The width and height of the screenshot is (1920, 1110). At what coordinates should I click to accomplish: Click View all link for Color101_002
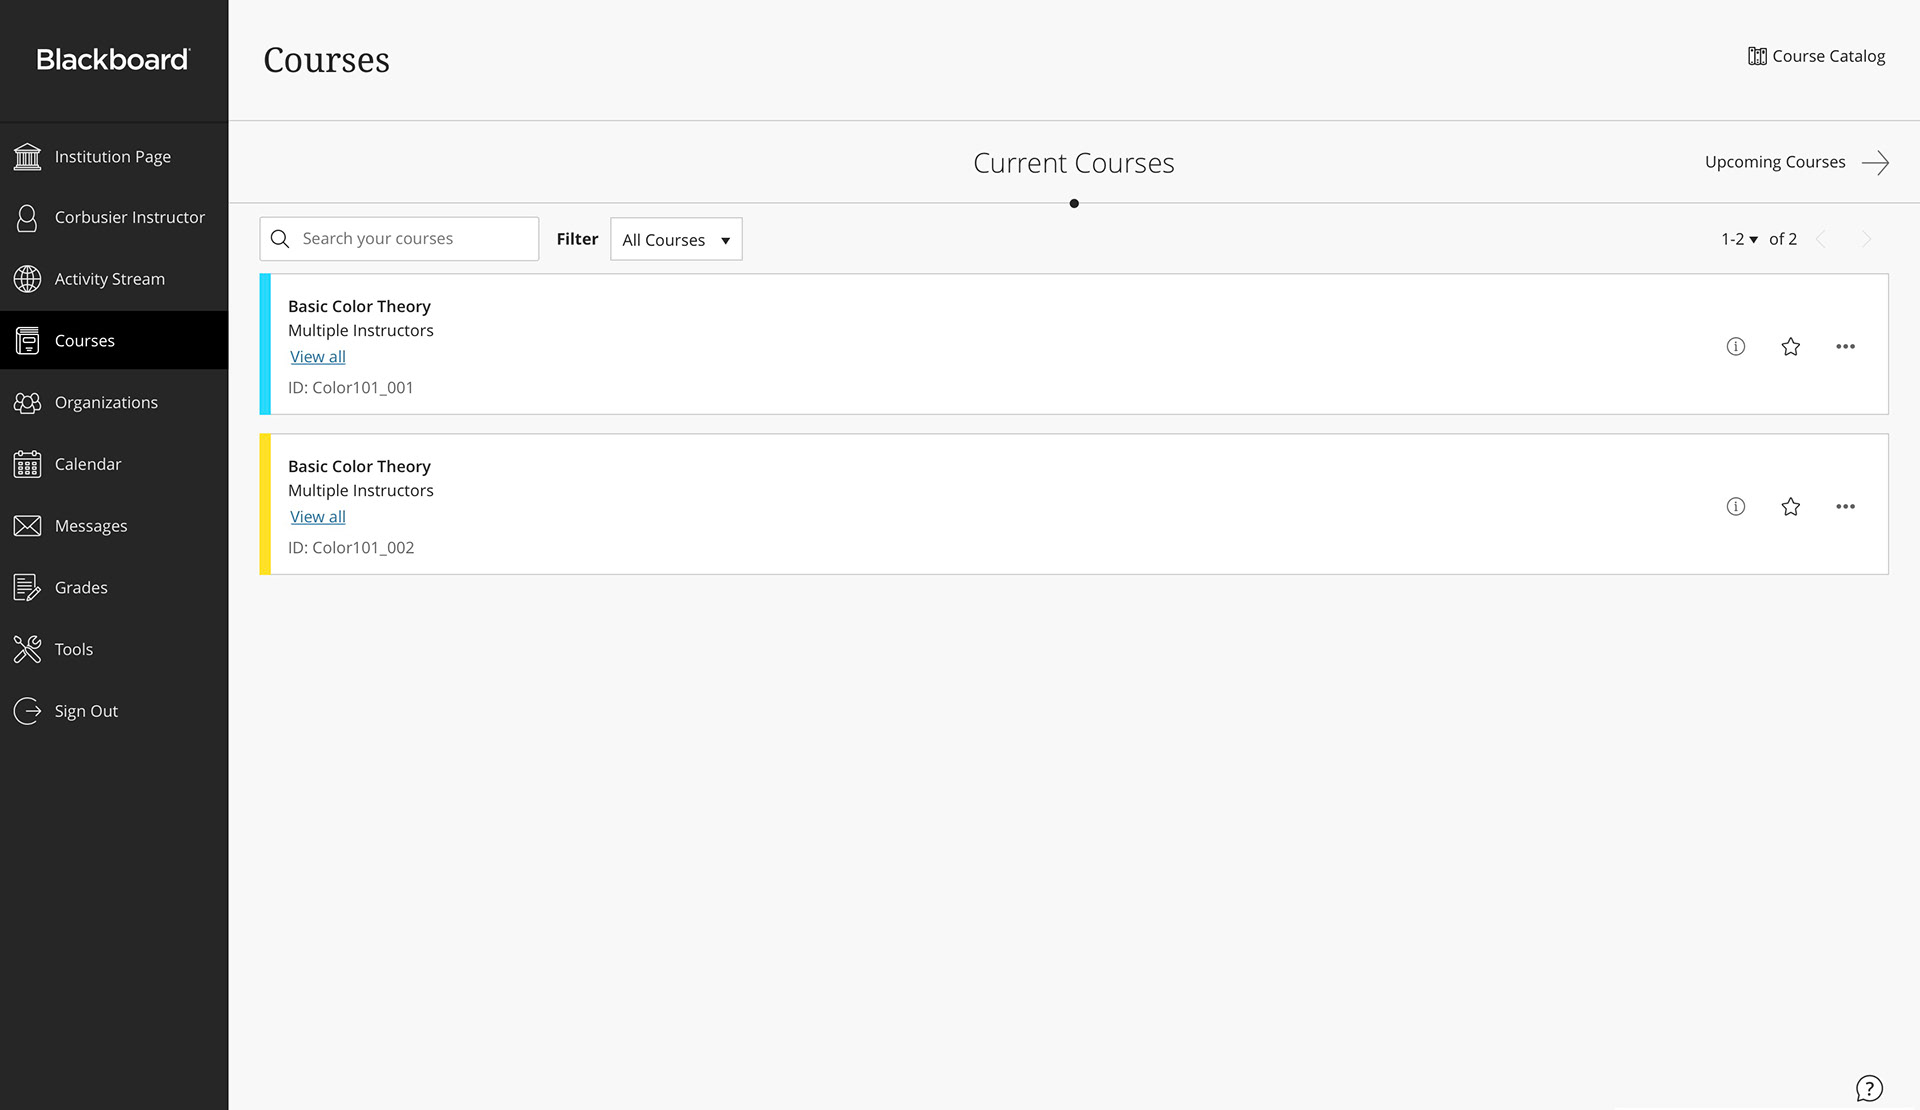tap(318, 517)
